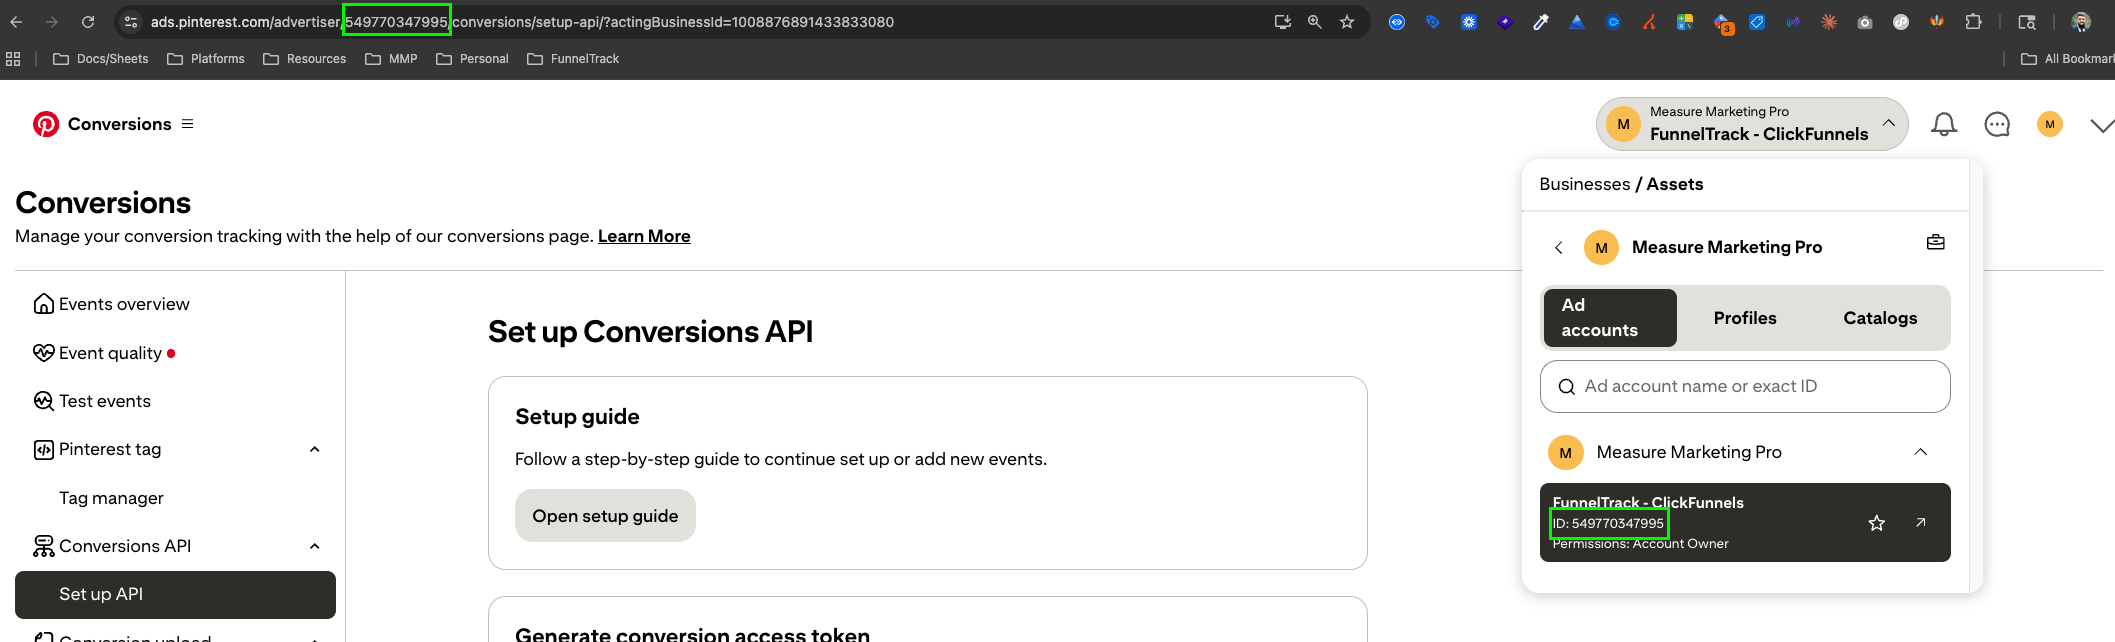Select the FunnelTrack - ClickFunnels ad account row
The width and height of the screenshot is (2115, 642).
click(x=1745, y=522)
